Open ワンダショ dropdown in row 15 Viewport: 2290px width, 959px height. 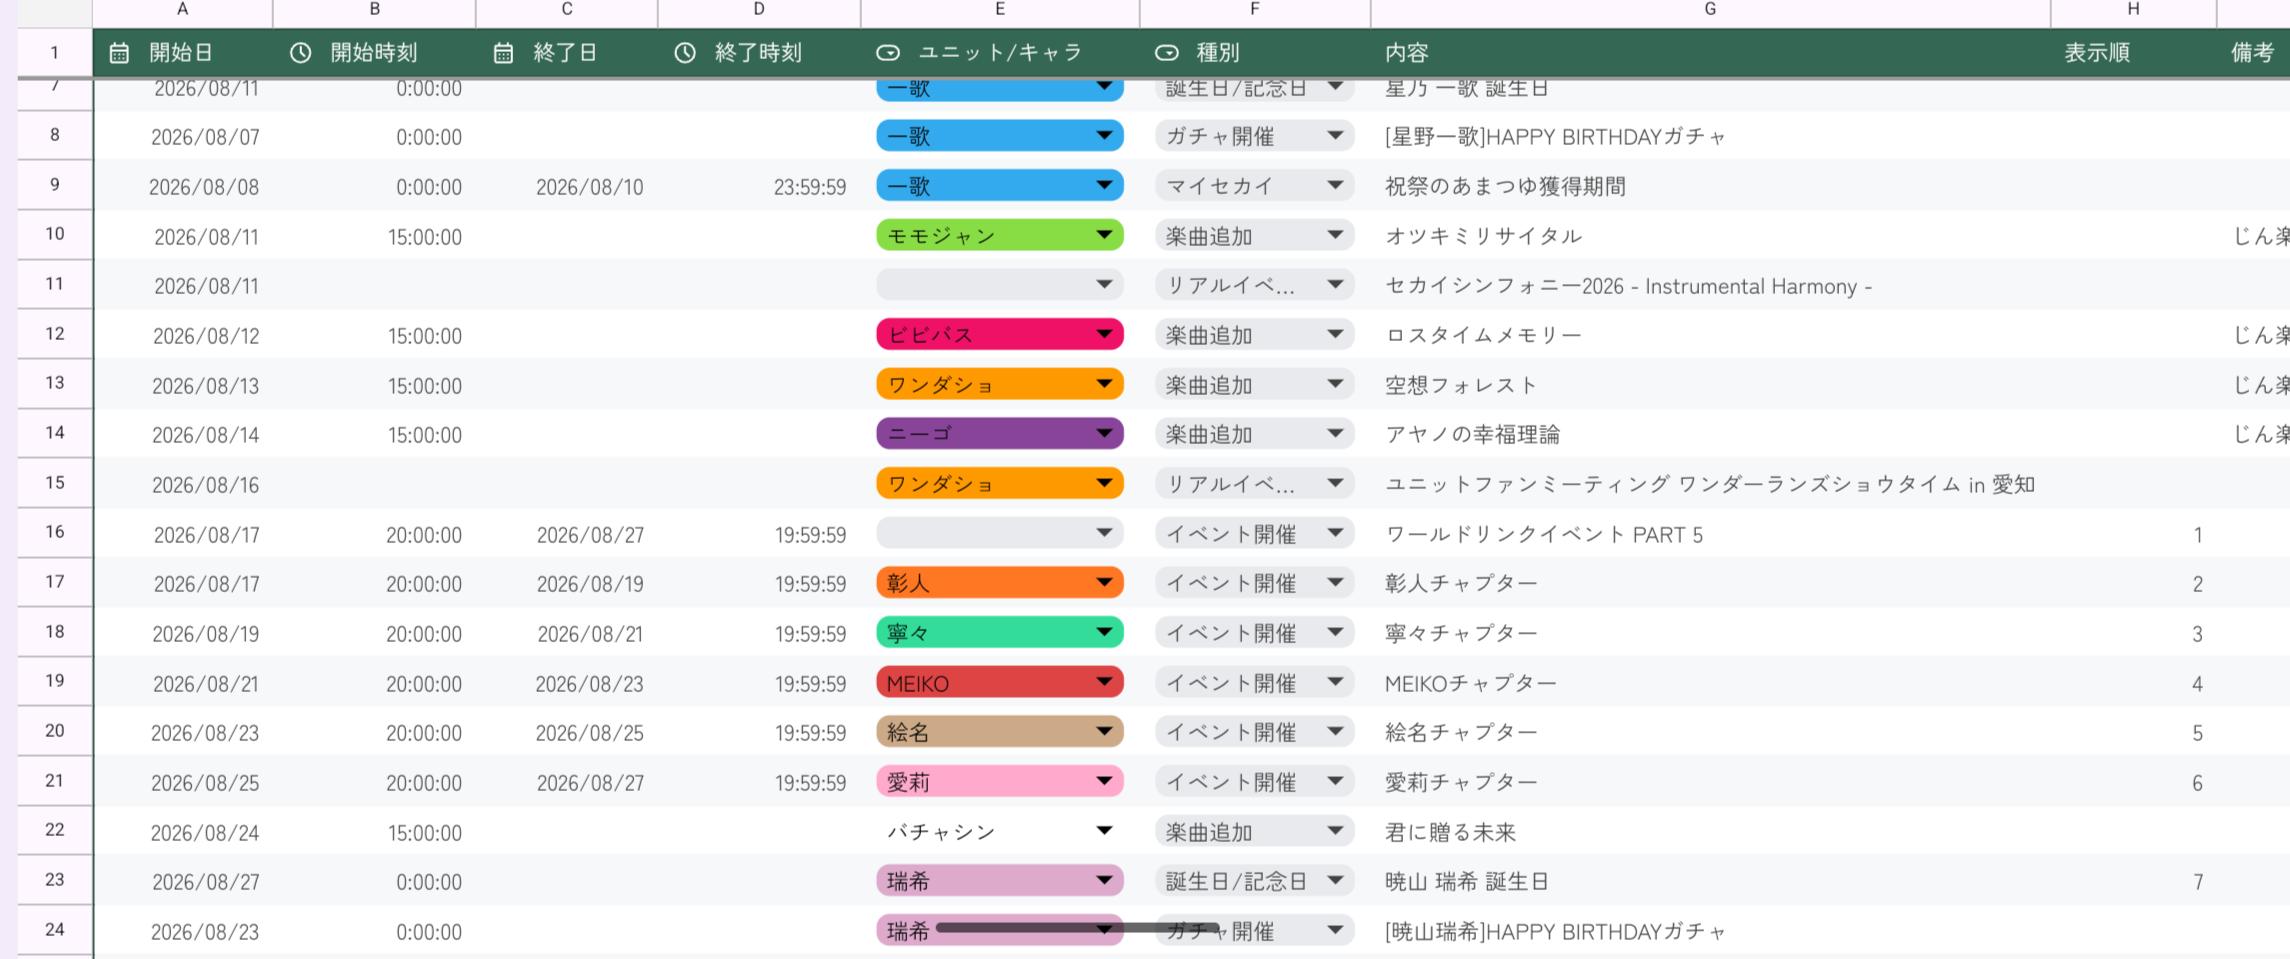pyautogui.click(x=1000, y=484)
